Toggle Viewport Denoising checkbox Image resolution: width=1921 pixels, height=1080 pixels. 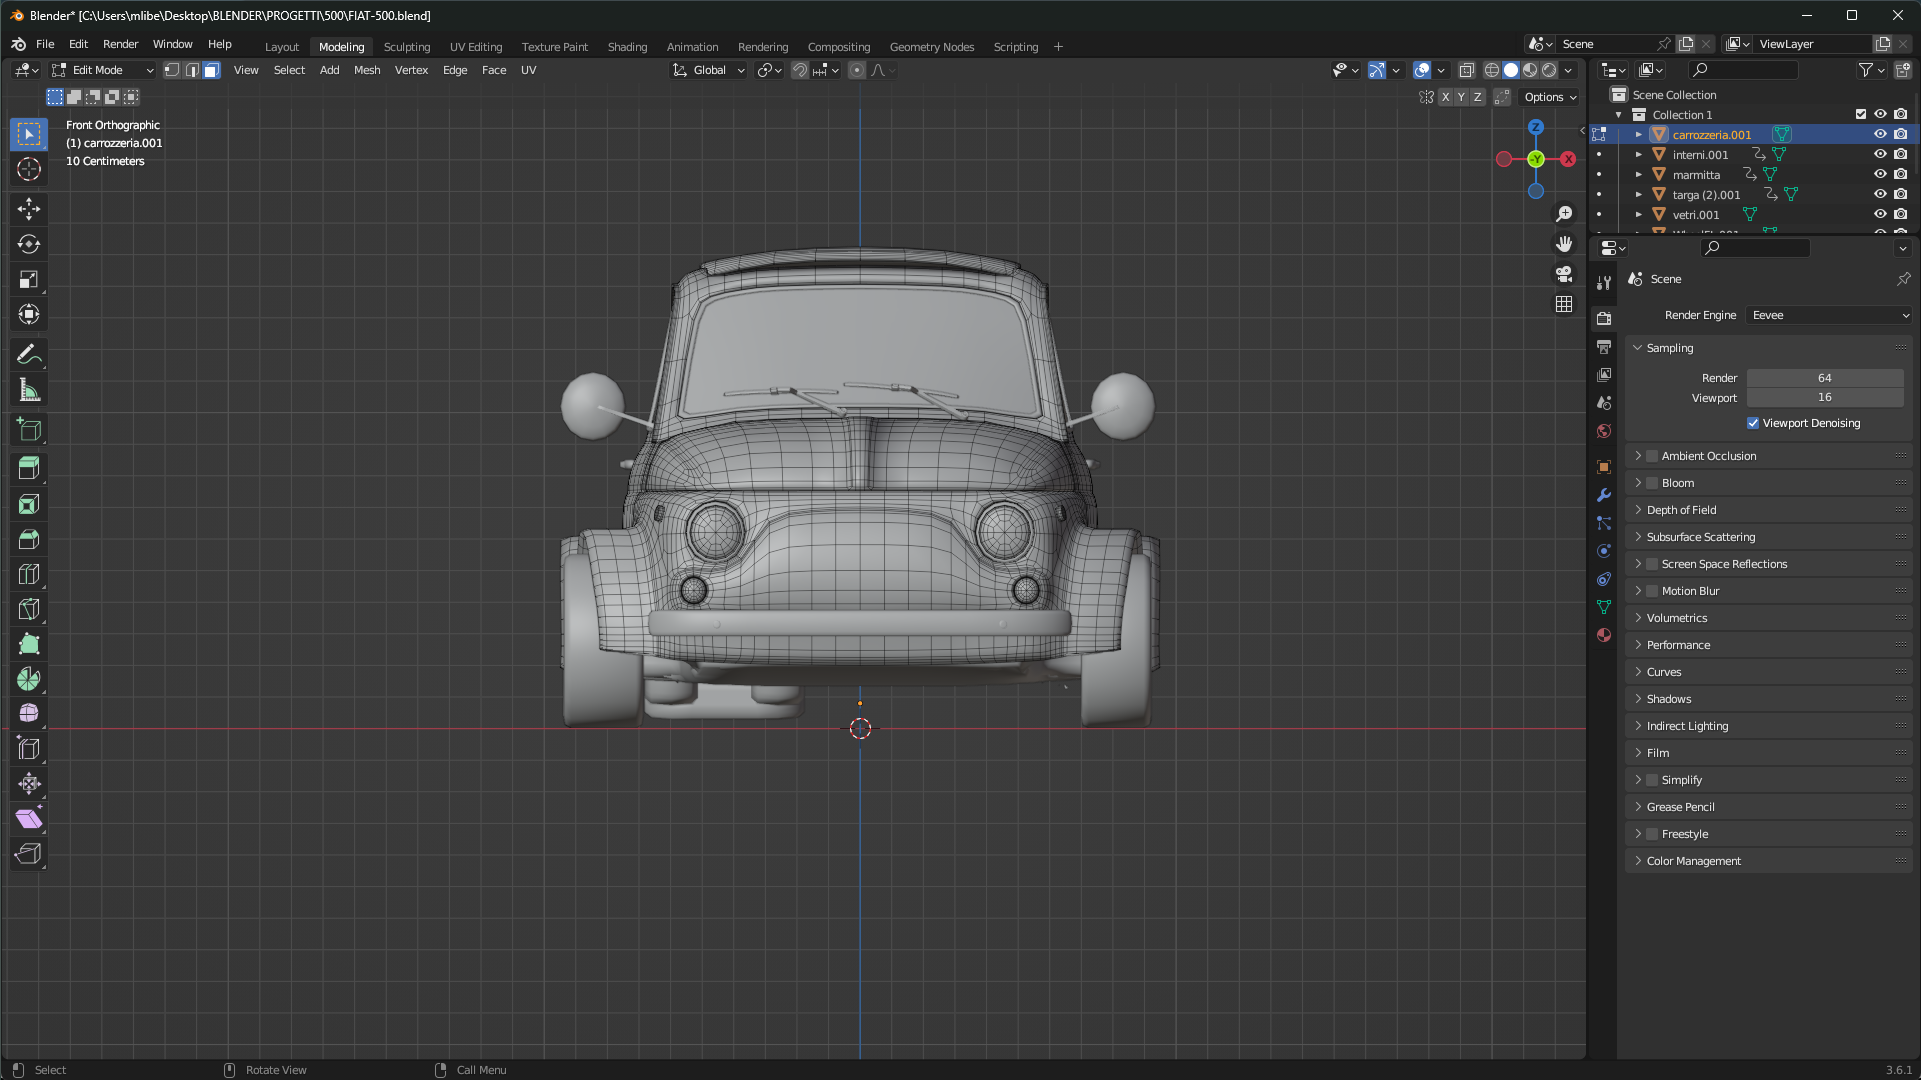point(1753,423)
